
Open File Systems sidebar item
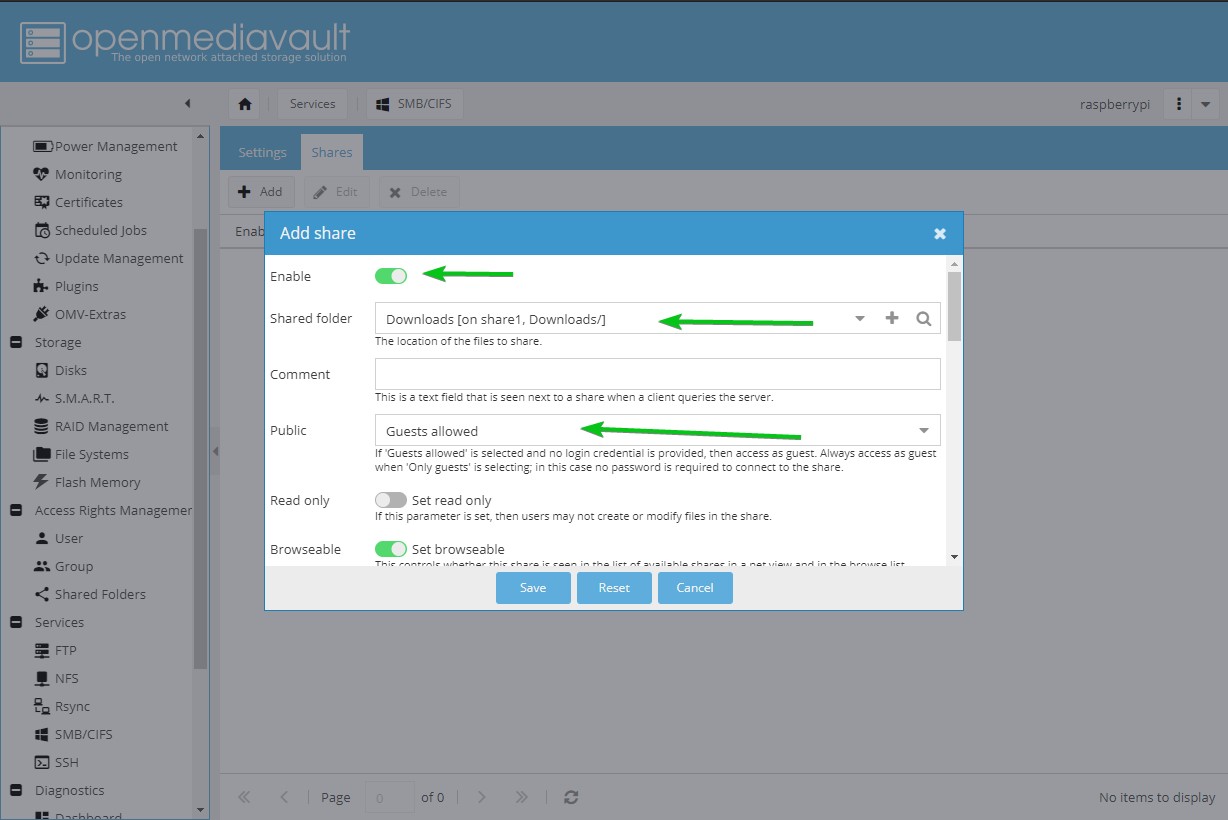(81, 454)
